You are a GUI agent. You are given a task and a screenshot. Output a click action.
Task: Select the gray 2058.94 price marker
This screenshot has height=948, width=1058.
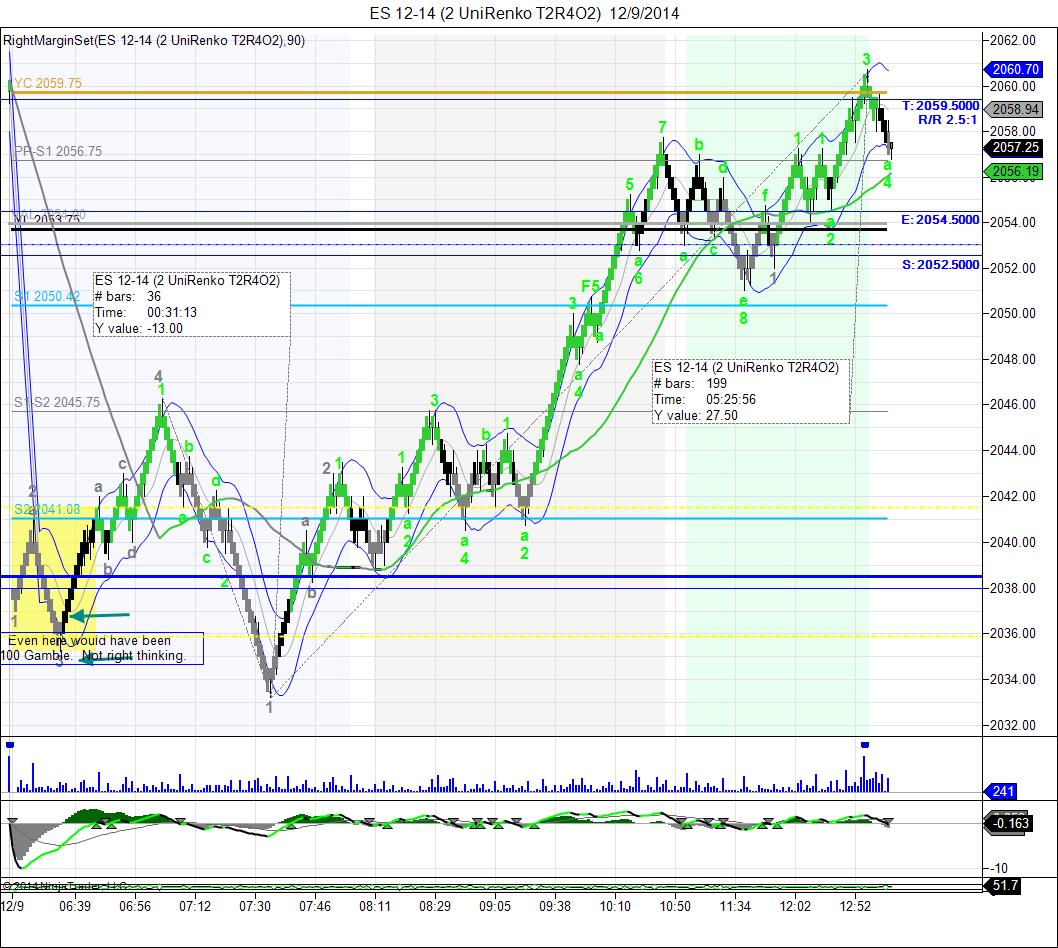[1013, 109]
